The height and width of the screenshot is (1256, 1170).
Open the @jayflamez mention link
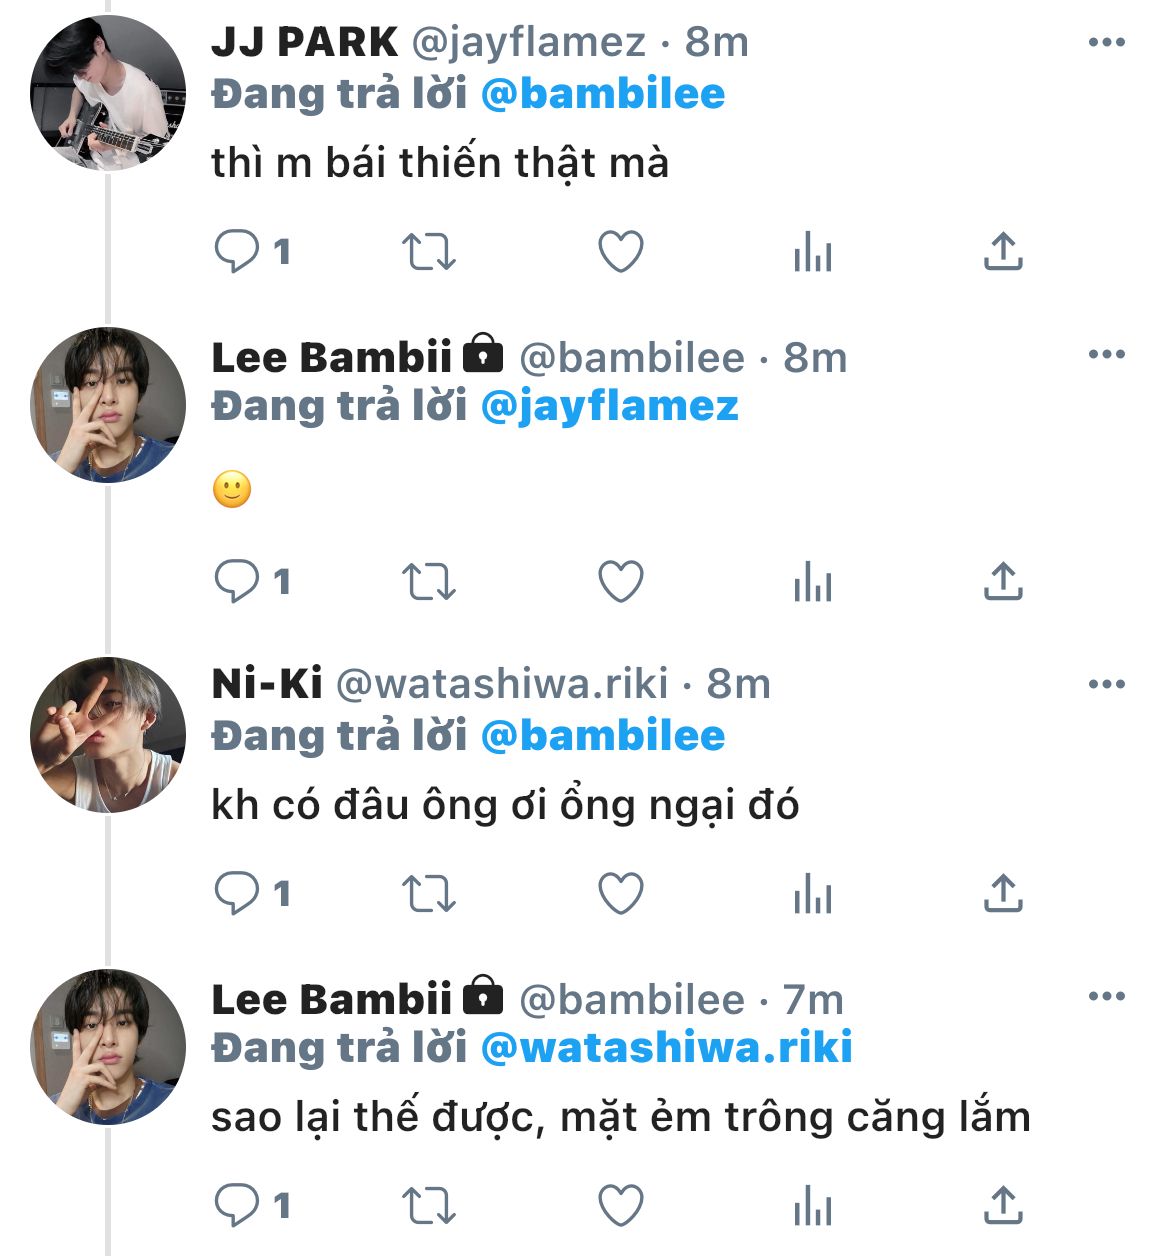[609, 406]
